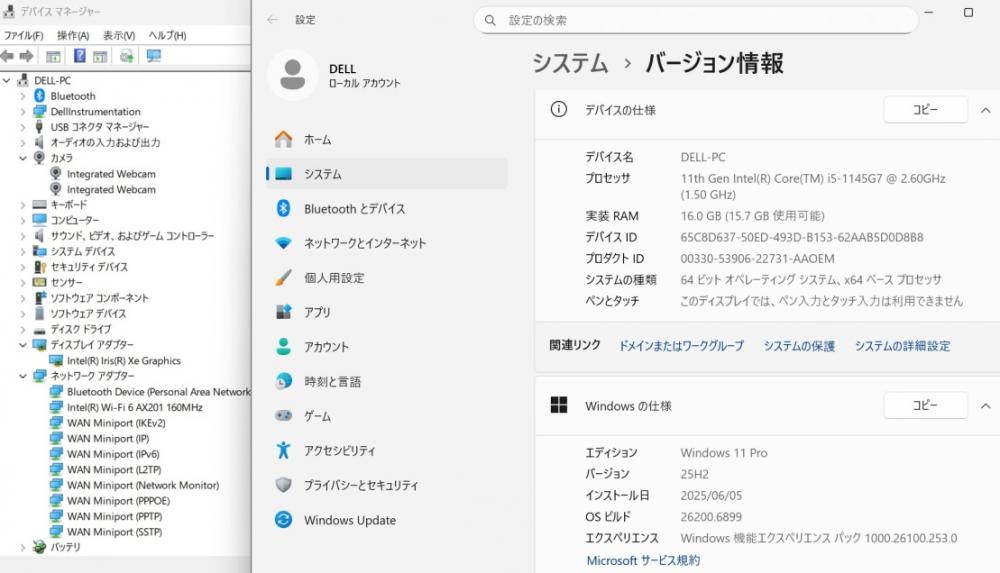Viewport: 1000px width, 573px height.
Task: Open システムの詳細設定 link
Action: (902, 346)
